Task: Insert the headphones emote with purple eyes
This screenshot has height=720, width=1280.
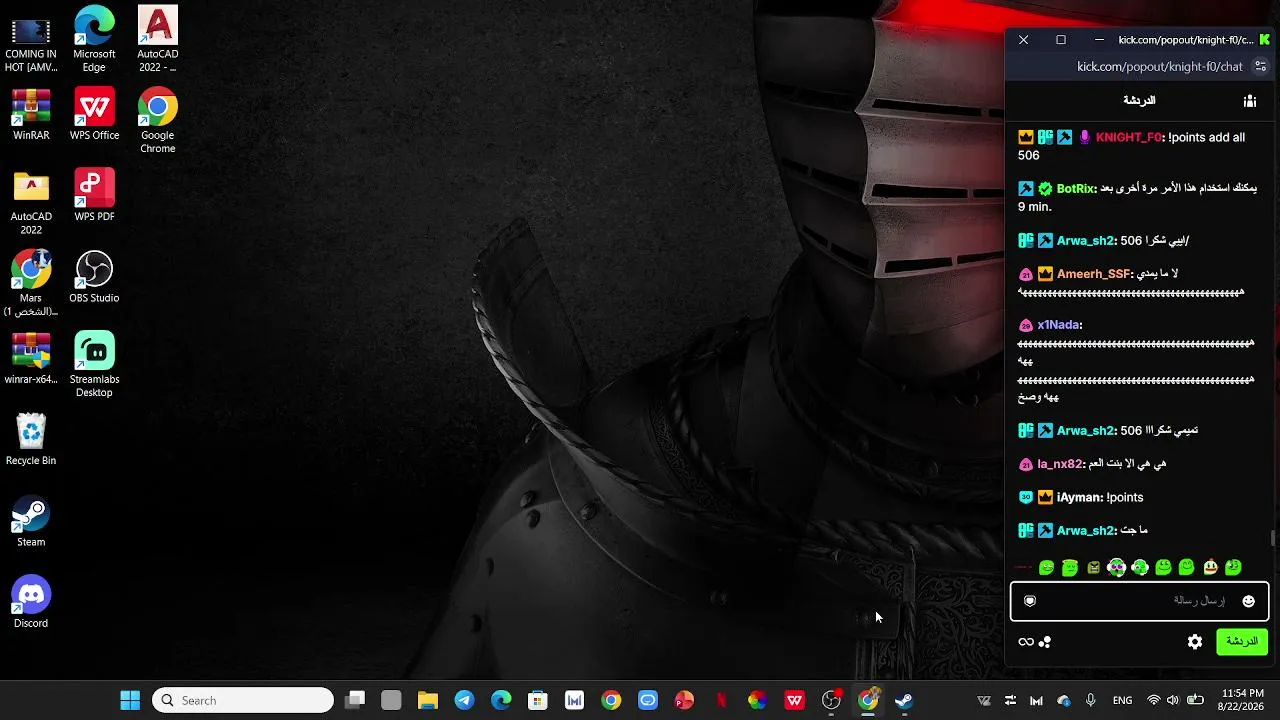Action: pyautogui.click(x=1117, y=567)
